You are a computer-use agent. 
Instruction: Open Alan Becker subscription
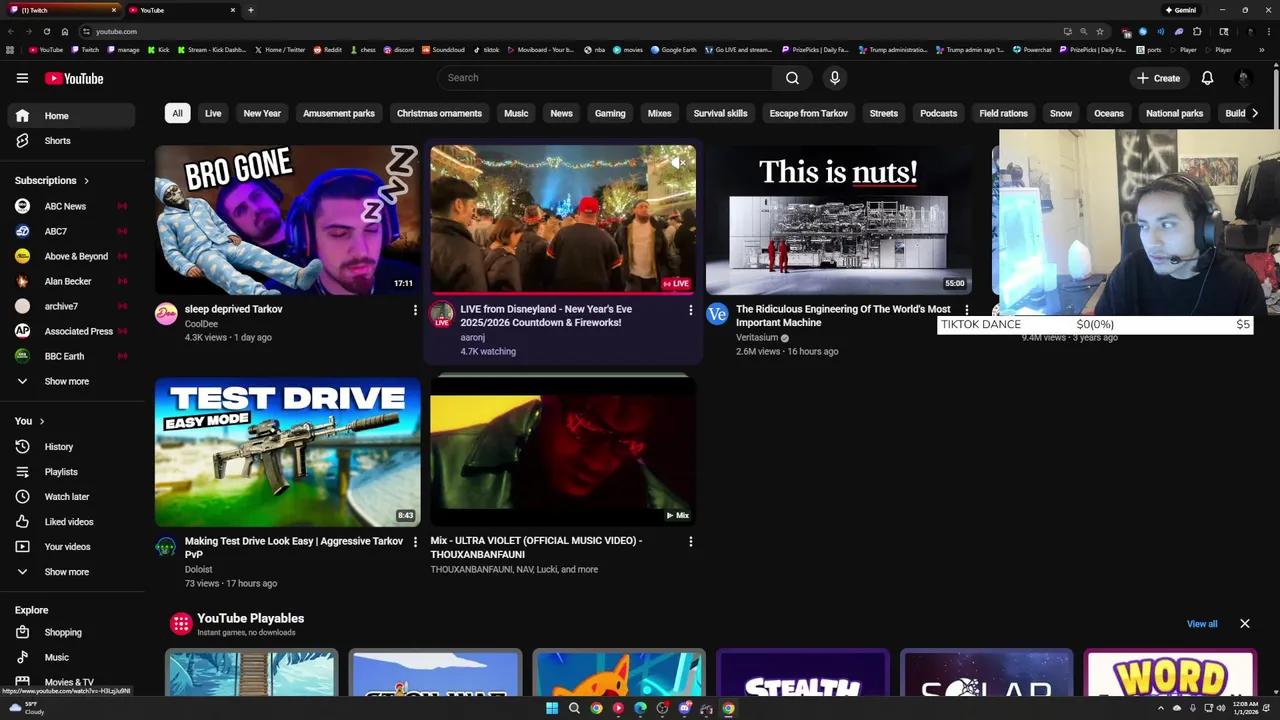(70, 281)
